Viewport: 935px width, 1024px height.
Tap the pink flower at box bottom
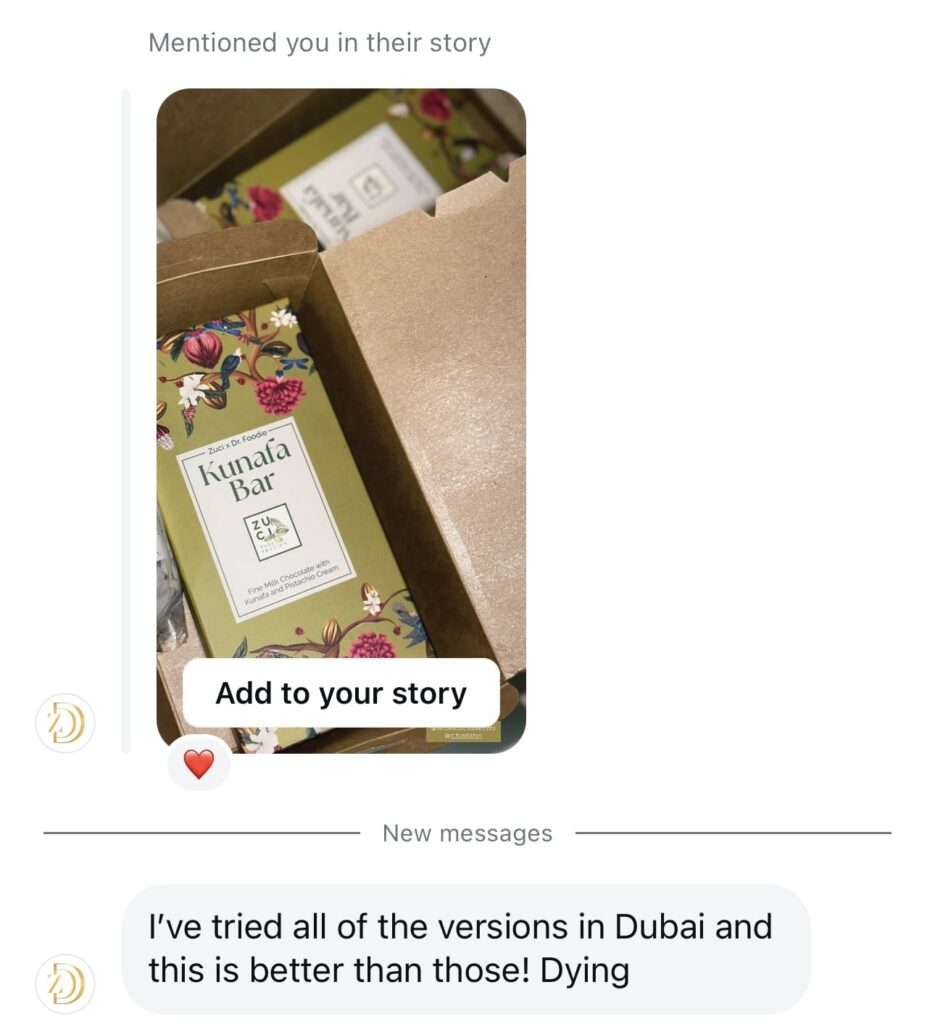point(373,644)
